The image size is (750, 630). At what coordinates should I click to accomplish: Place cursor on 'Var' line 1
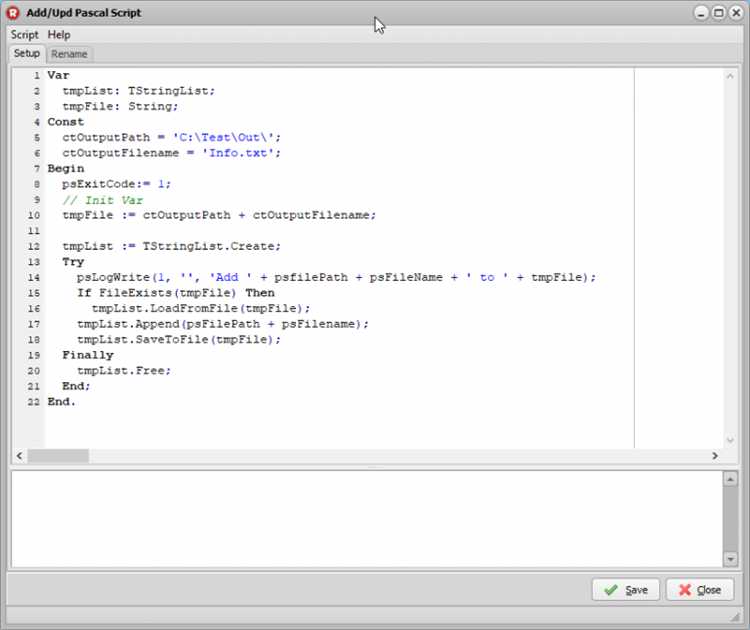click(x=58, y=75)
